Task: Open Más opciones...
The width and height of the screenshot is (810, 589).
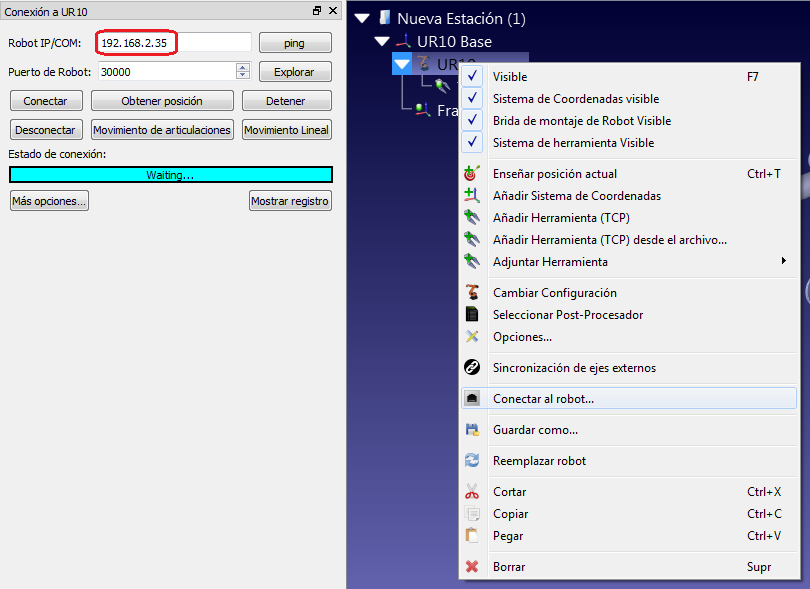Action: tap(49, 200)
